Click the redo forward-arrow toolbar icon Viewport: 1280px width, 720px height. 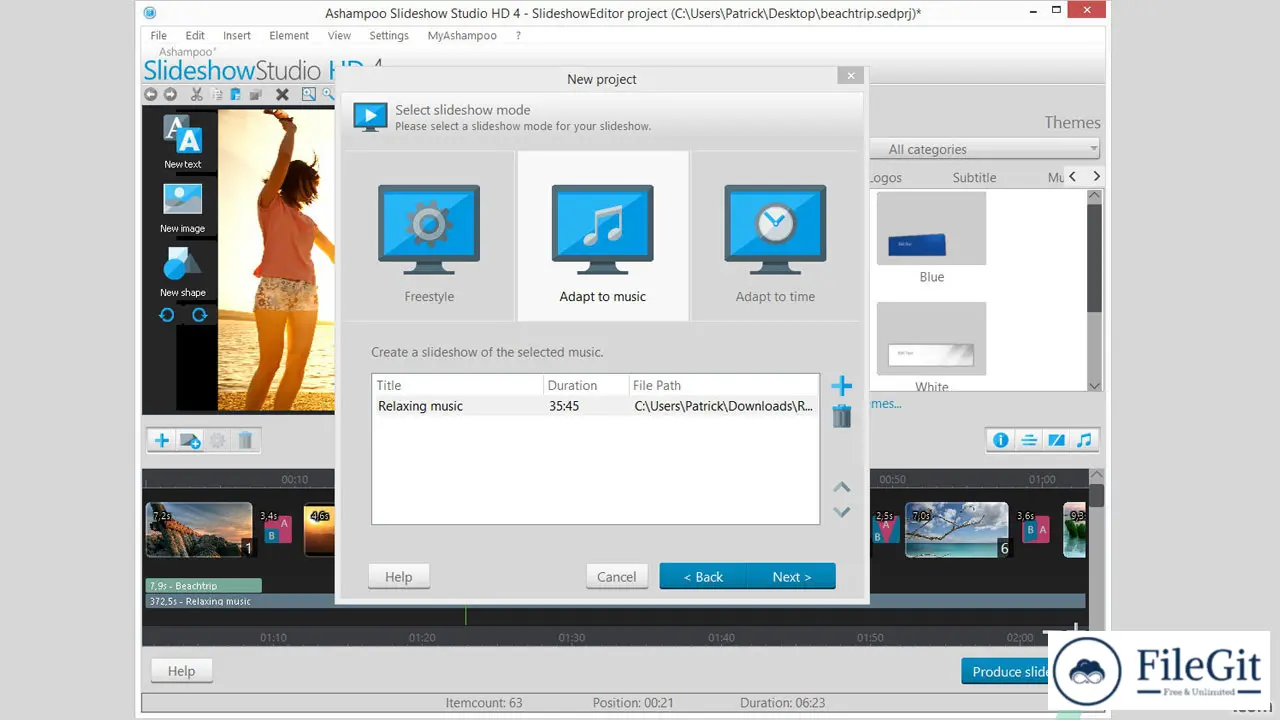tap(171, 95)
